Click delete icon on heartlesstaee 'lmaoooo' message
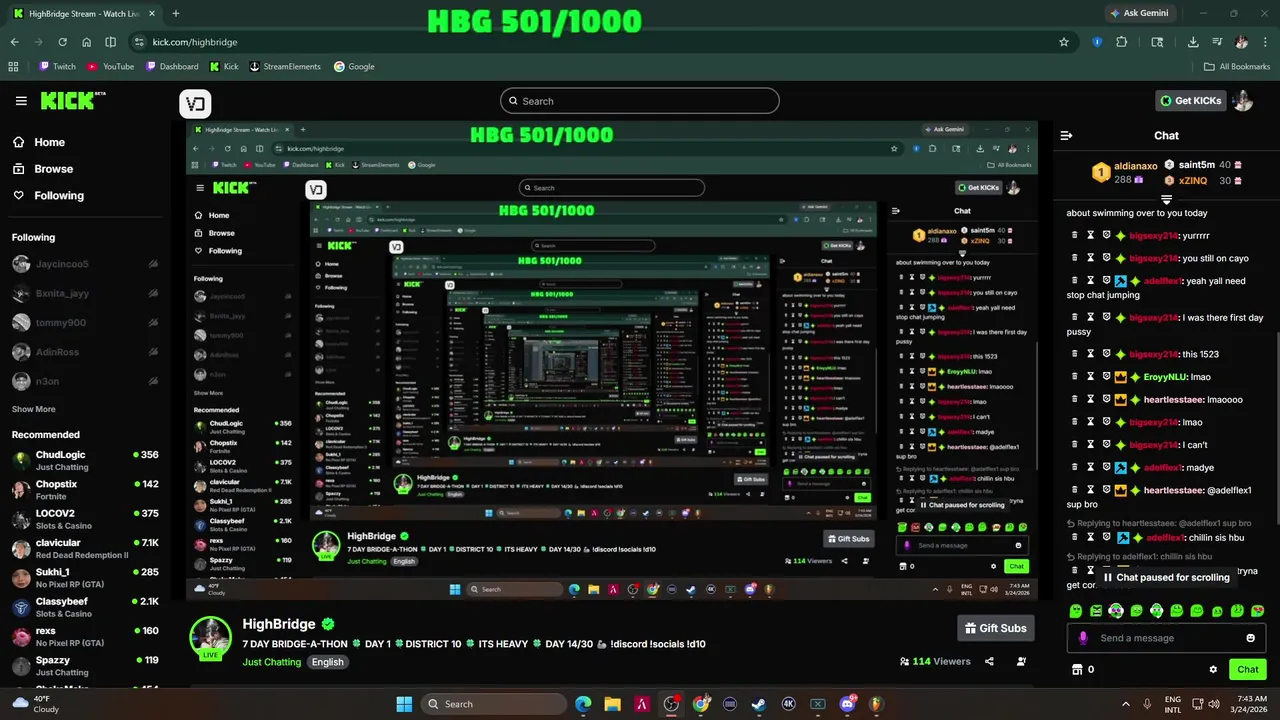The height and width of the screenshot is (720, 1280). pyautogui.click(x=1075, y=400)
